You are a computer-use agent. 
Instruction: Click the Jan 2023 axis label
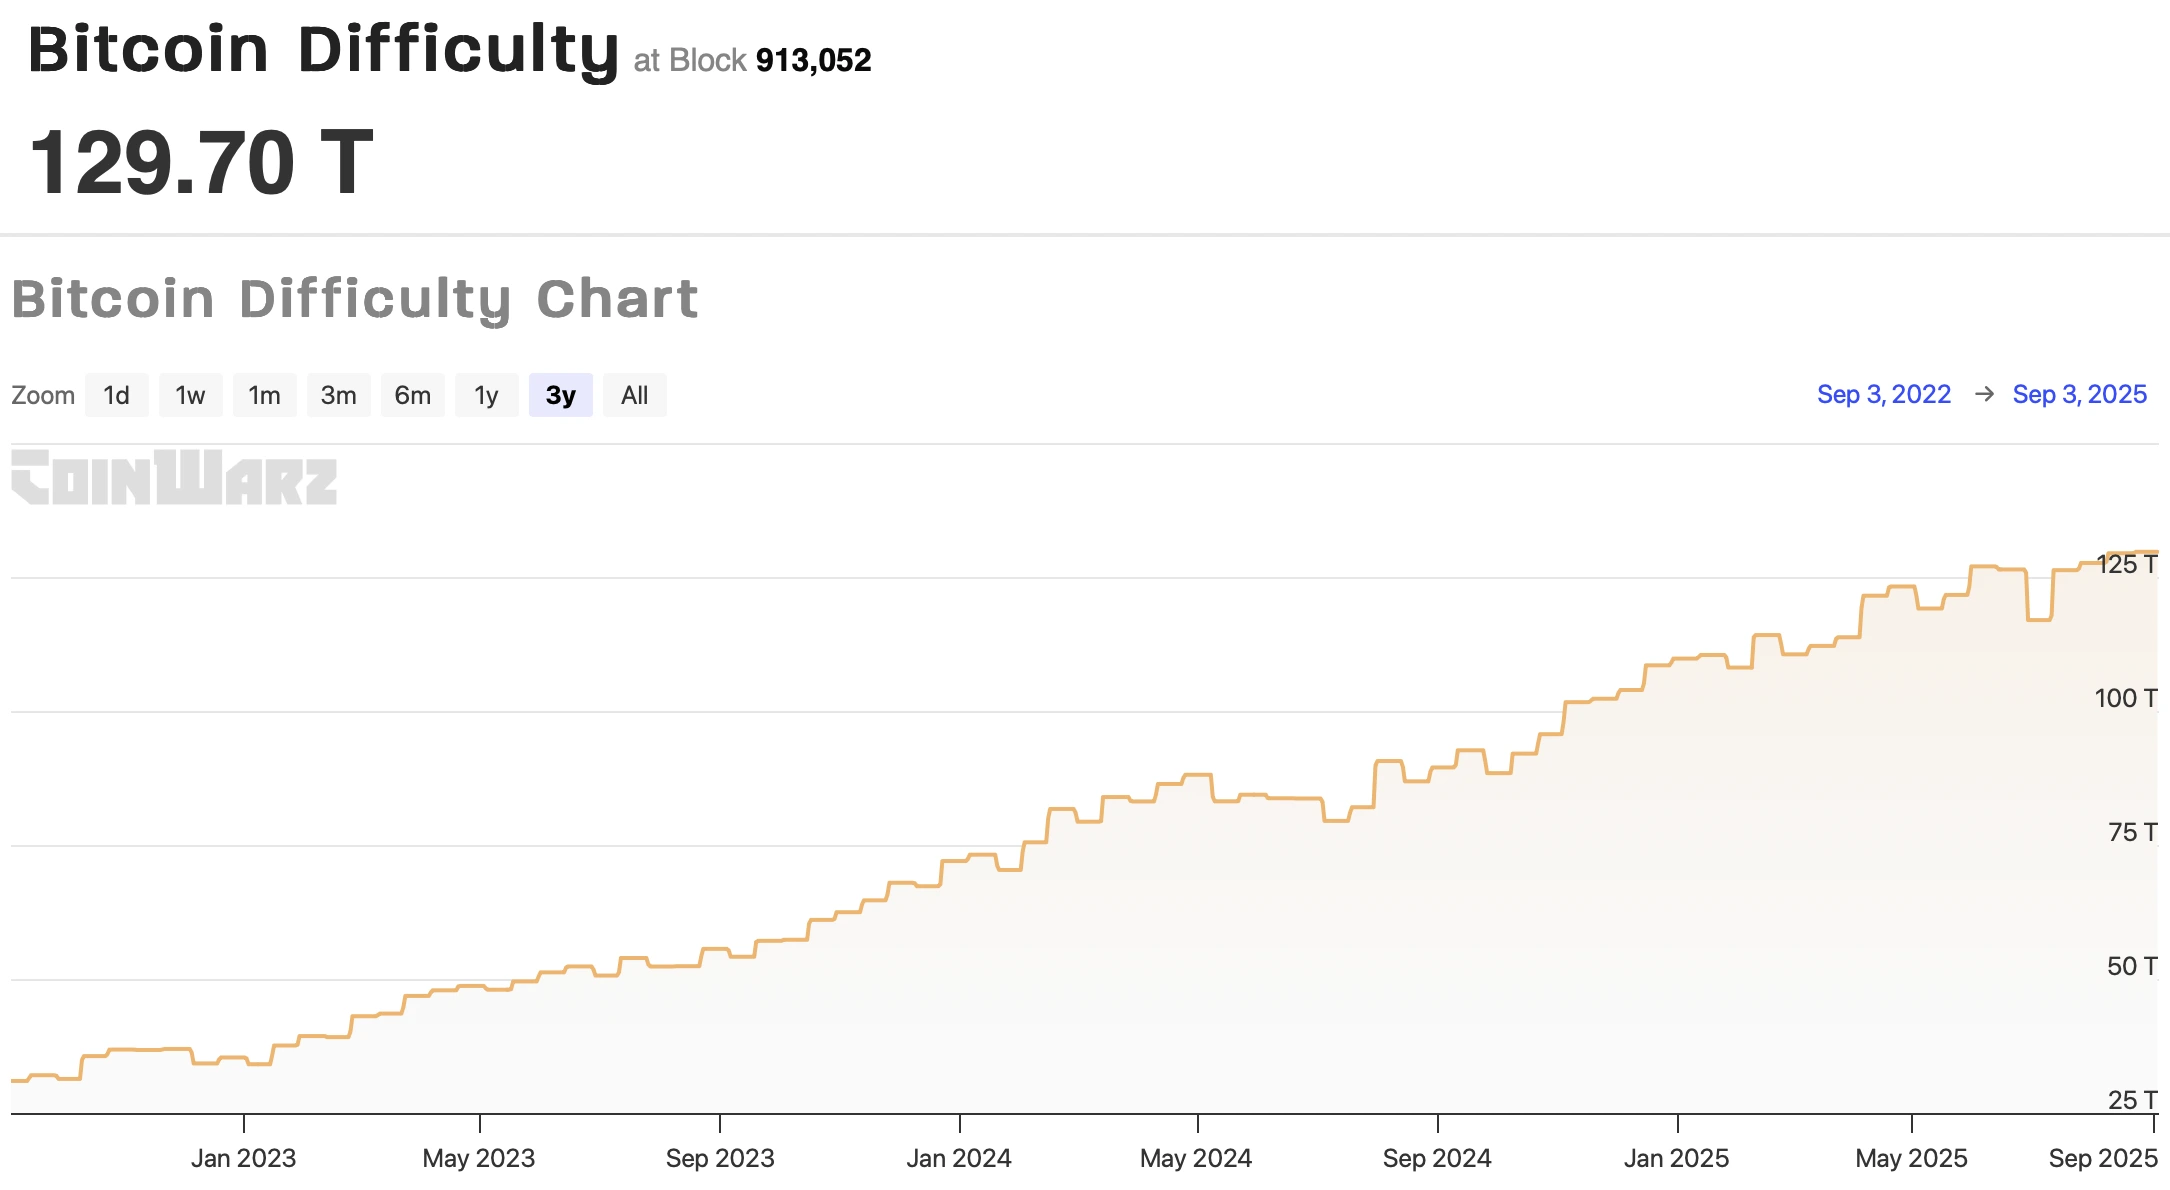point(243,1158)
